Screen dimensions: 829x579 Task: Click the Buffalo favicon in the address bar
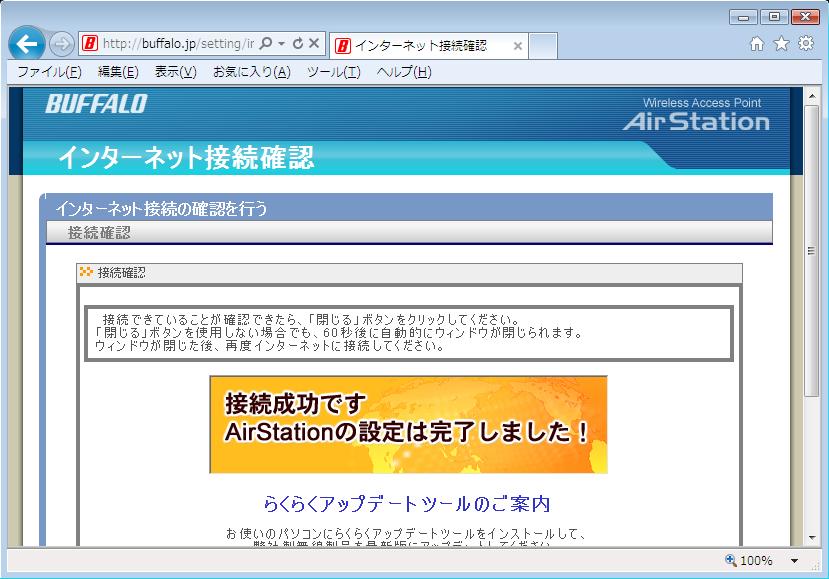click(90, 43)
